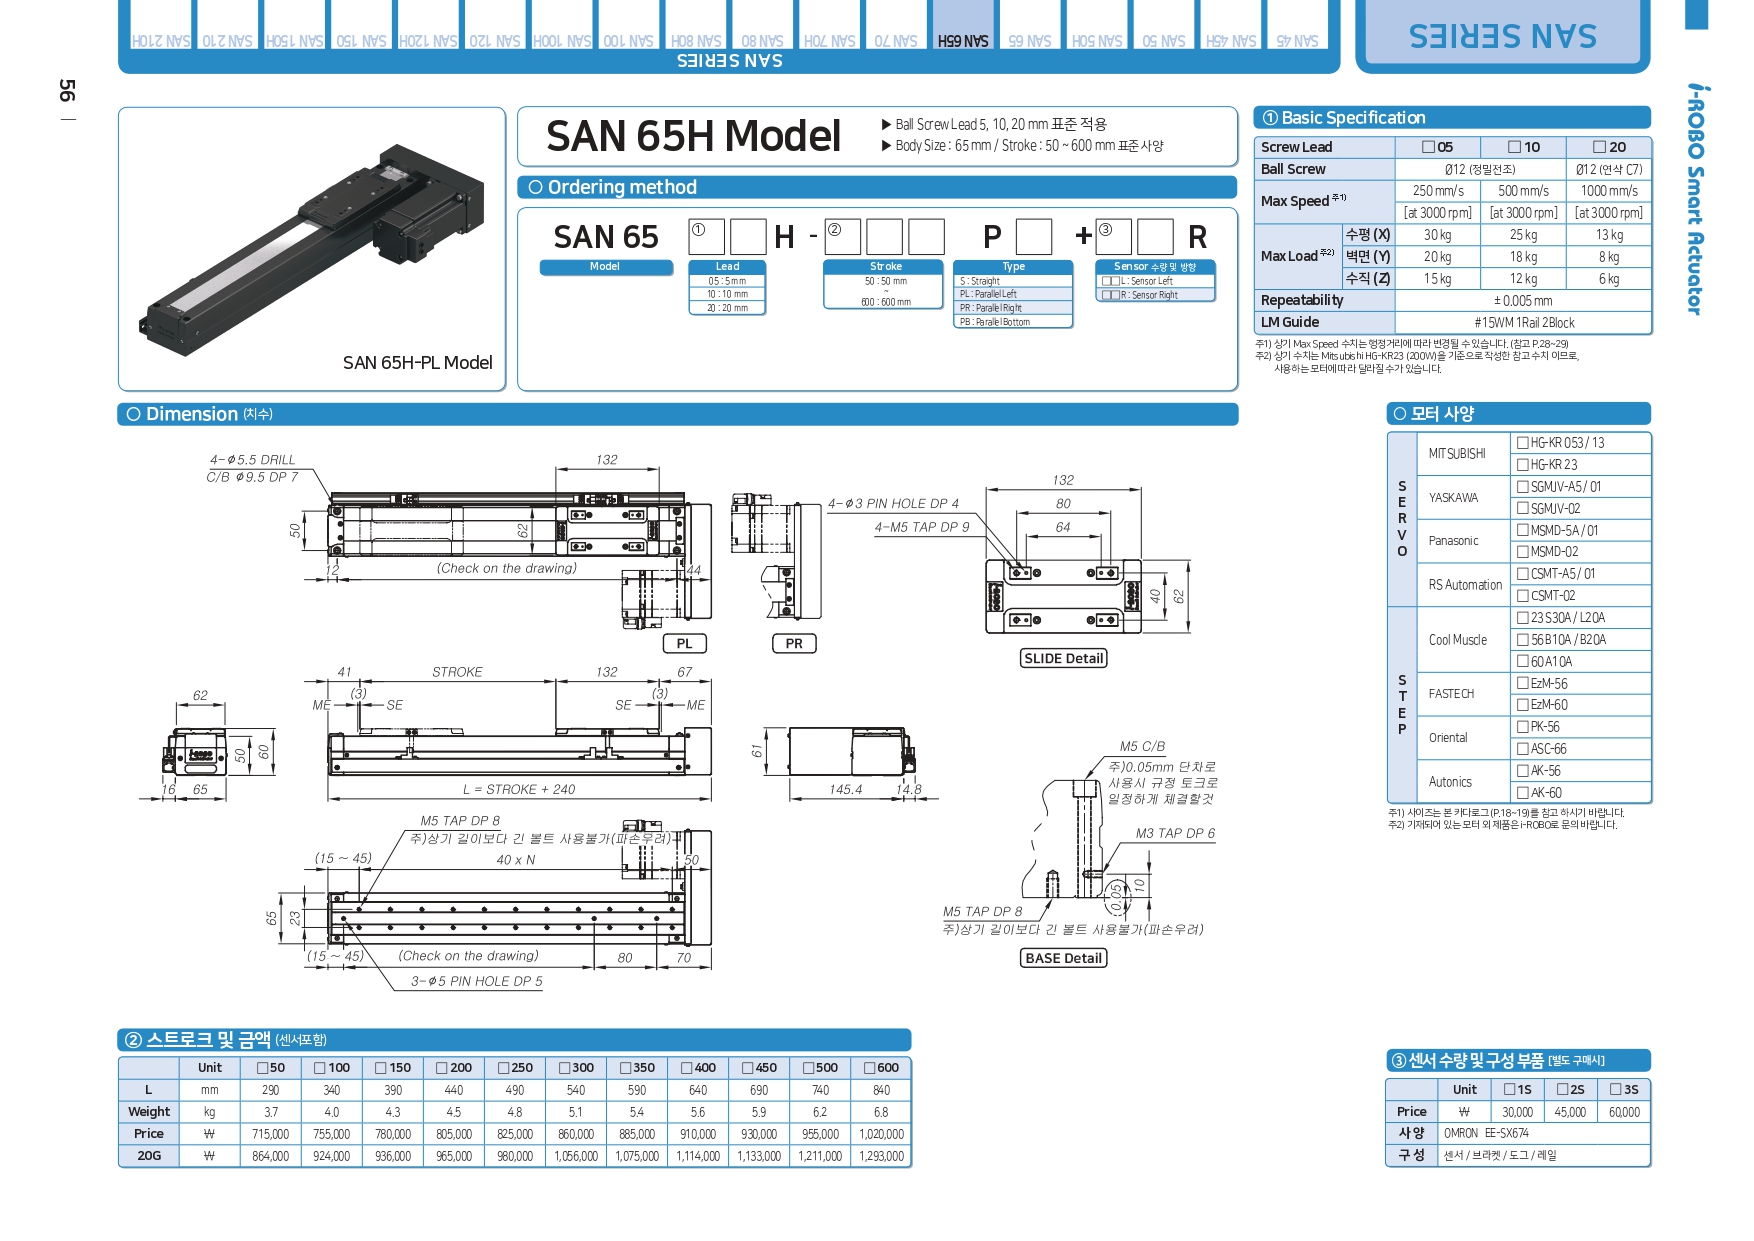
Task: Check the 2S sensor quantity box
Action: pyautogui.click(x=1562, y=1089)
